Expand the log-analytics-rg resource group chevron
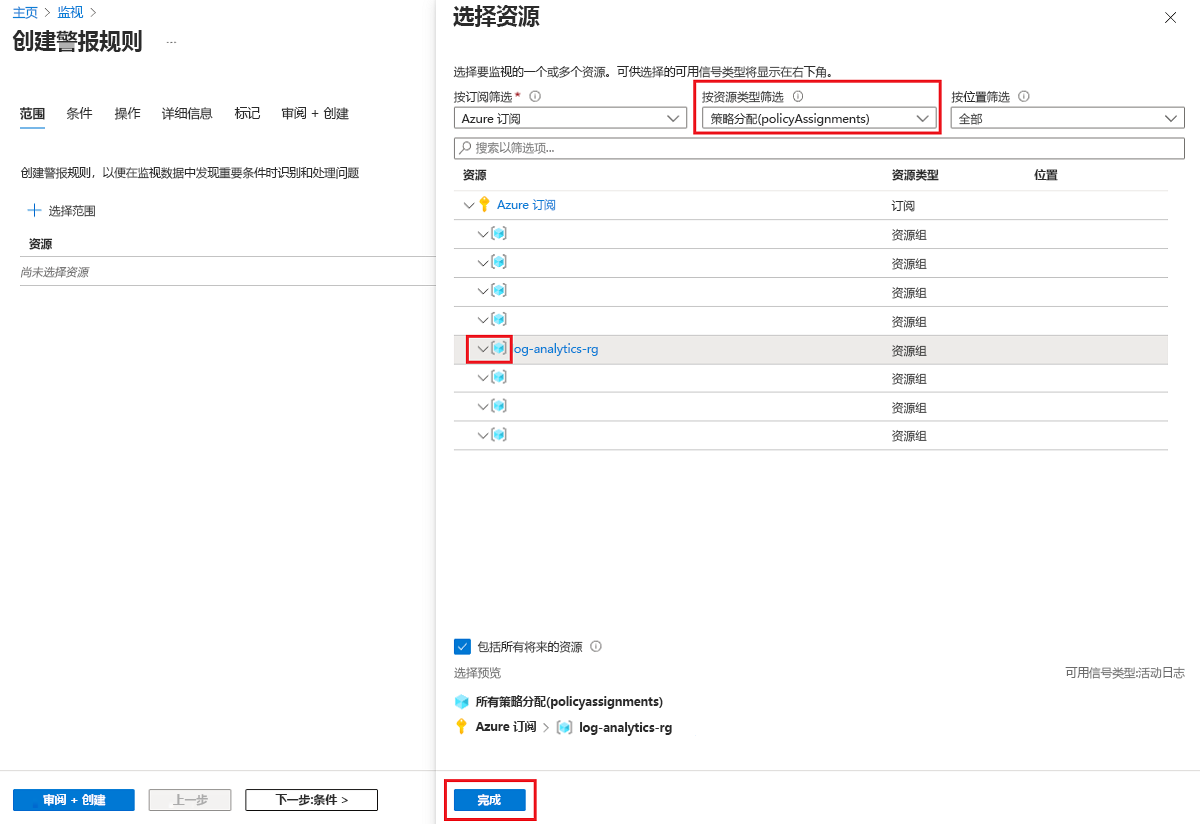Screen dimensions: 1200x824 tap(483, 349)
